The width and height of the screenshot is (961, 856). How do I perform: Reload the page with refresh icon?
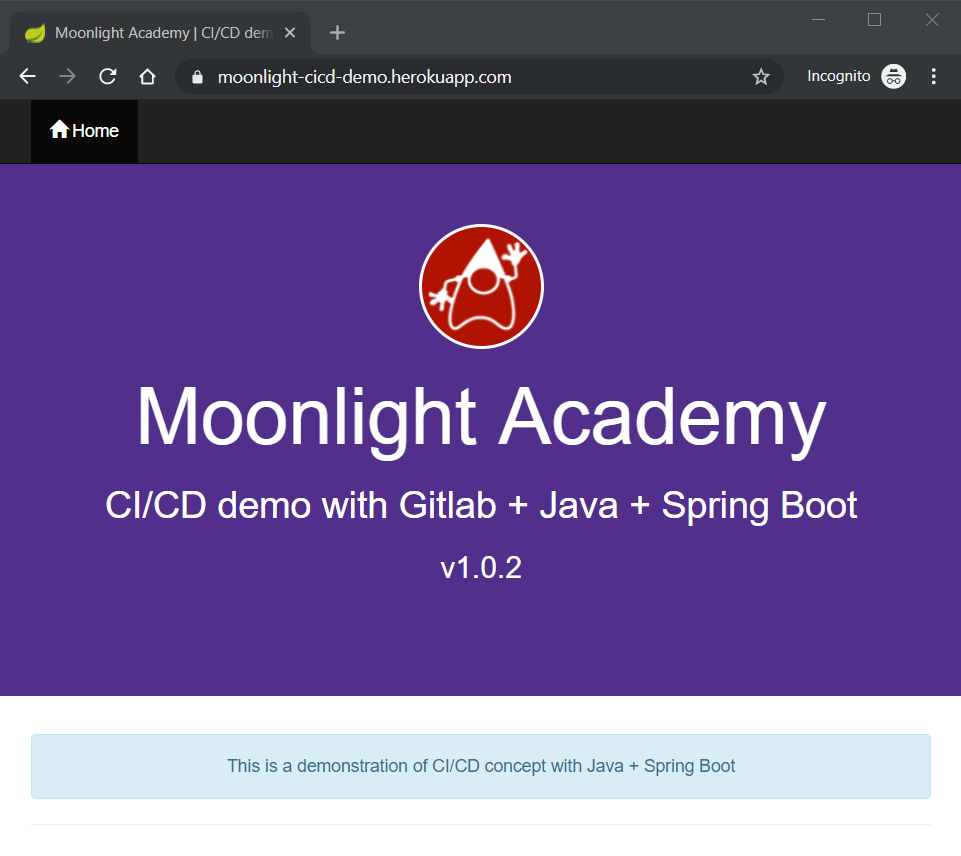(x=108, y=77)
